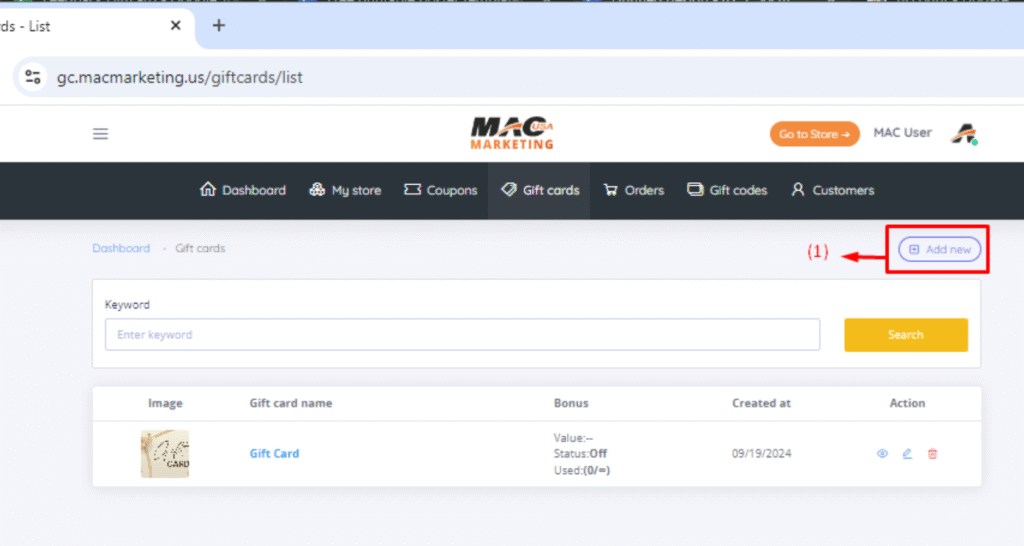Open the Dashboard menu item
Image resolution: width=1024 pixels, height=546 pixels.
pyautogui.click(x=243, y=190)
